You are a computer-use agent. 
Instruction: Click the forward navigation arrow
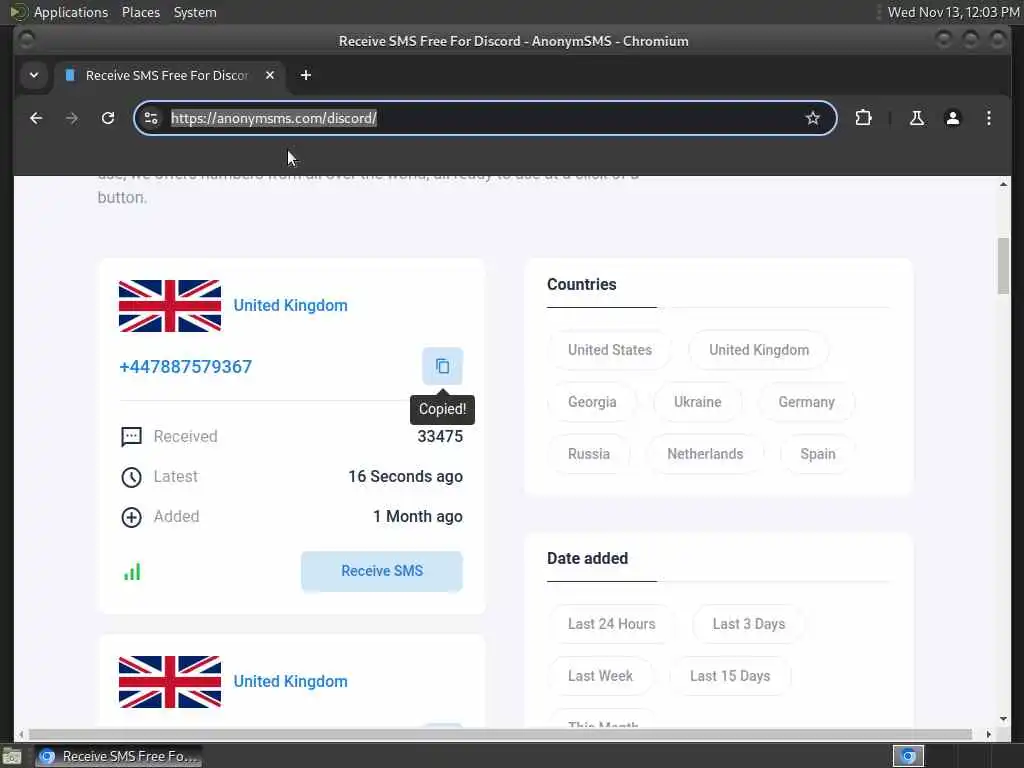pos(72,118)
